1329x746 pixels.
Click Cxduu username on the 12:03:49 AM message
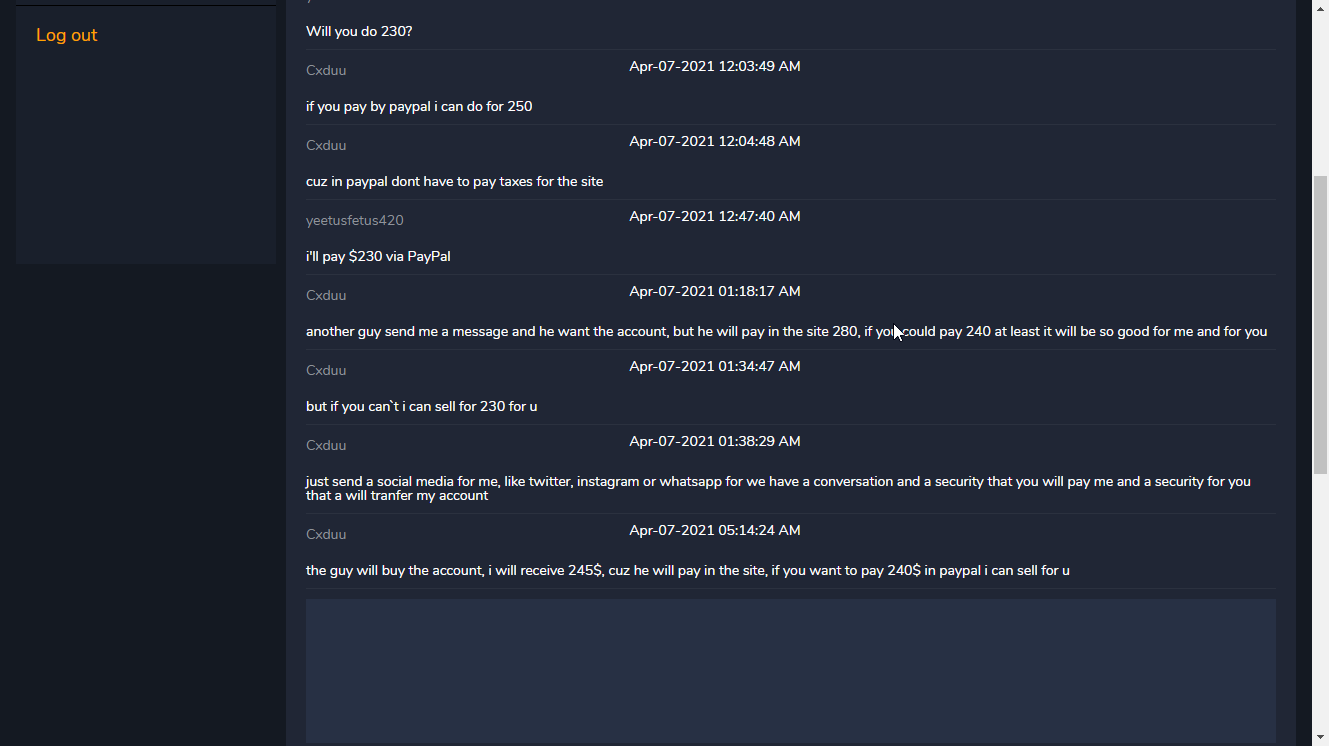[x=326, y=70]
